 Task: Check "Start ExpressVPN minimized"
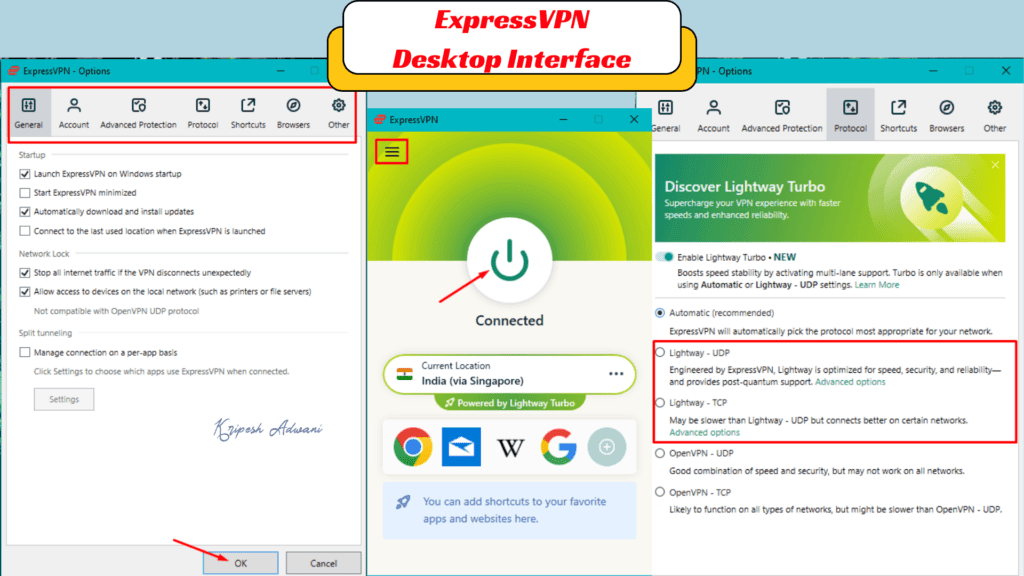pyautogui.click(x=23, y=194)
